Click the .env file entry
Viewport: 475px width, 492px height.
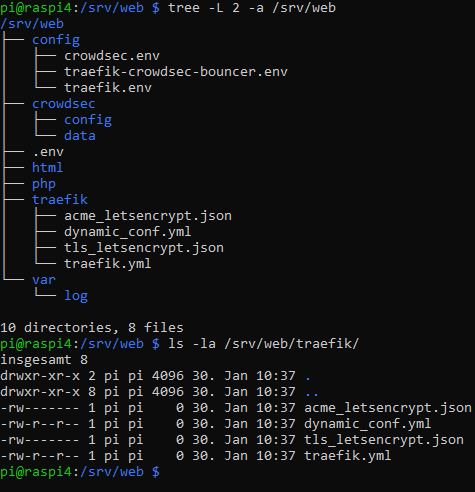click(48, 152)
